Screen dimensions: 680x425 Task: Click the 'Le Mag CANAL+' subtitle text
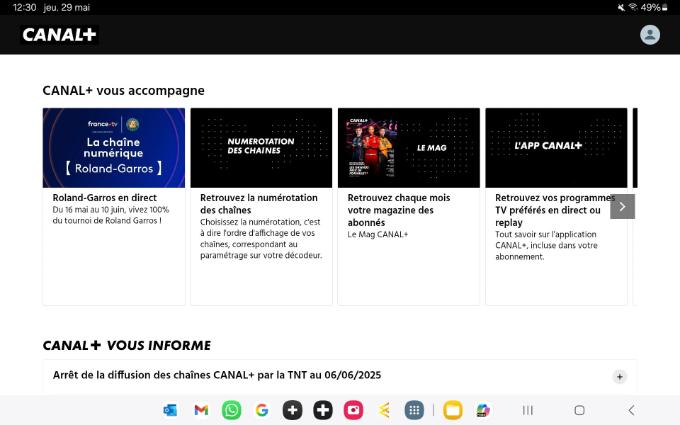click(x=378, y=235)
